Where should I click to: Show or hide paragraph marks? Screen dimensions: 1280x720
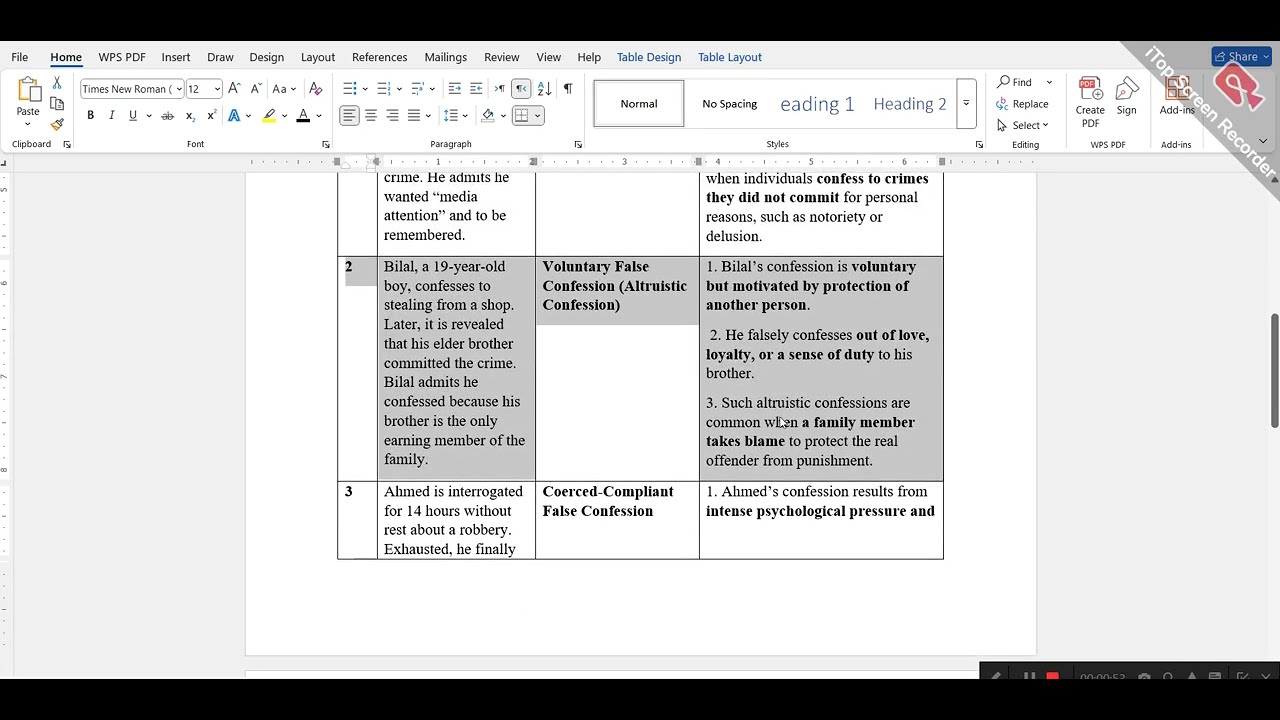[x=568, y=89]
